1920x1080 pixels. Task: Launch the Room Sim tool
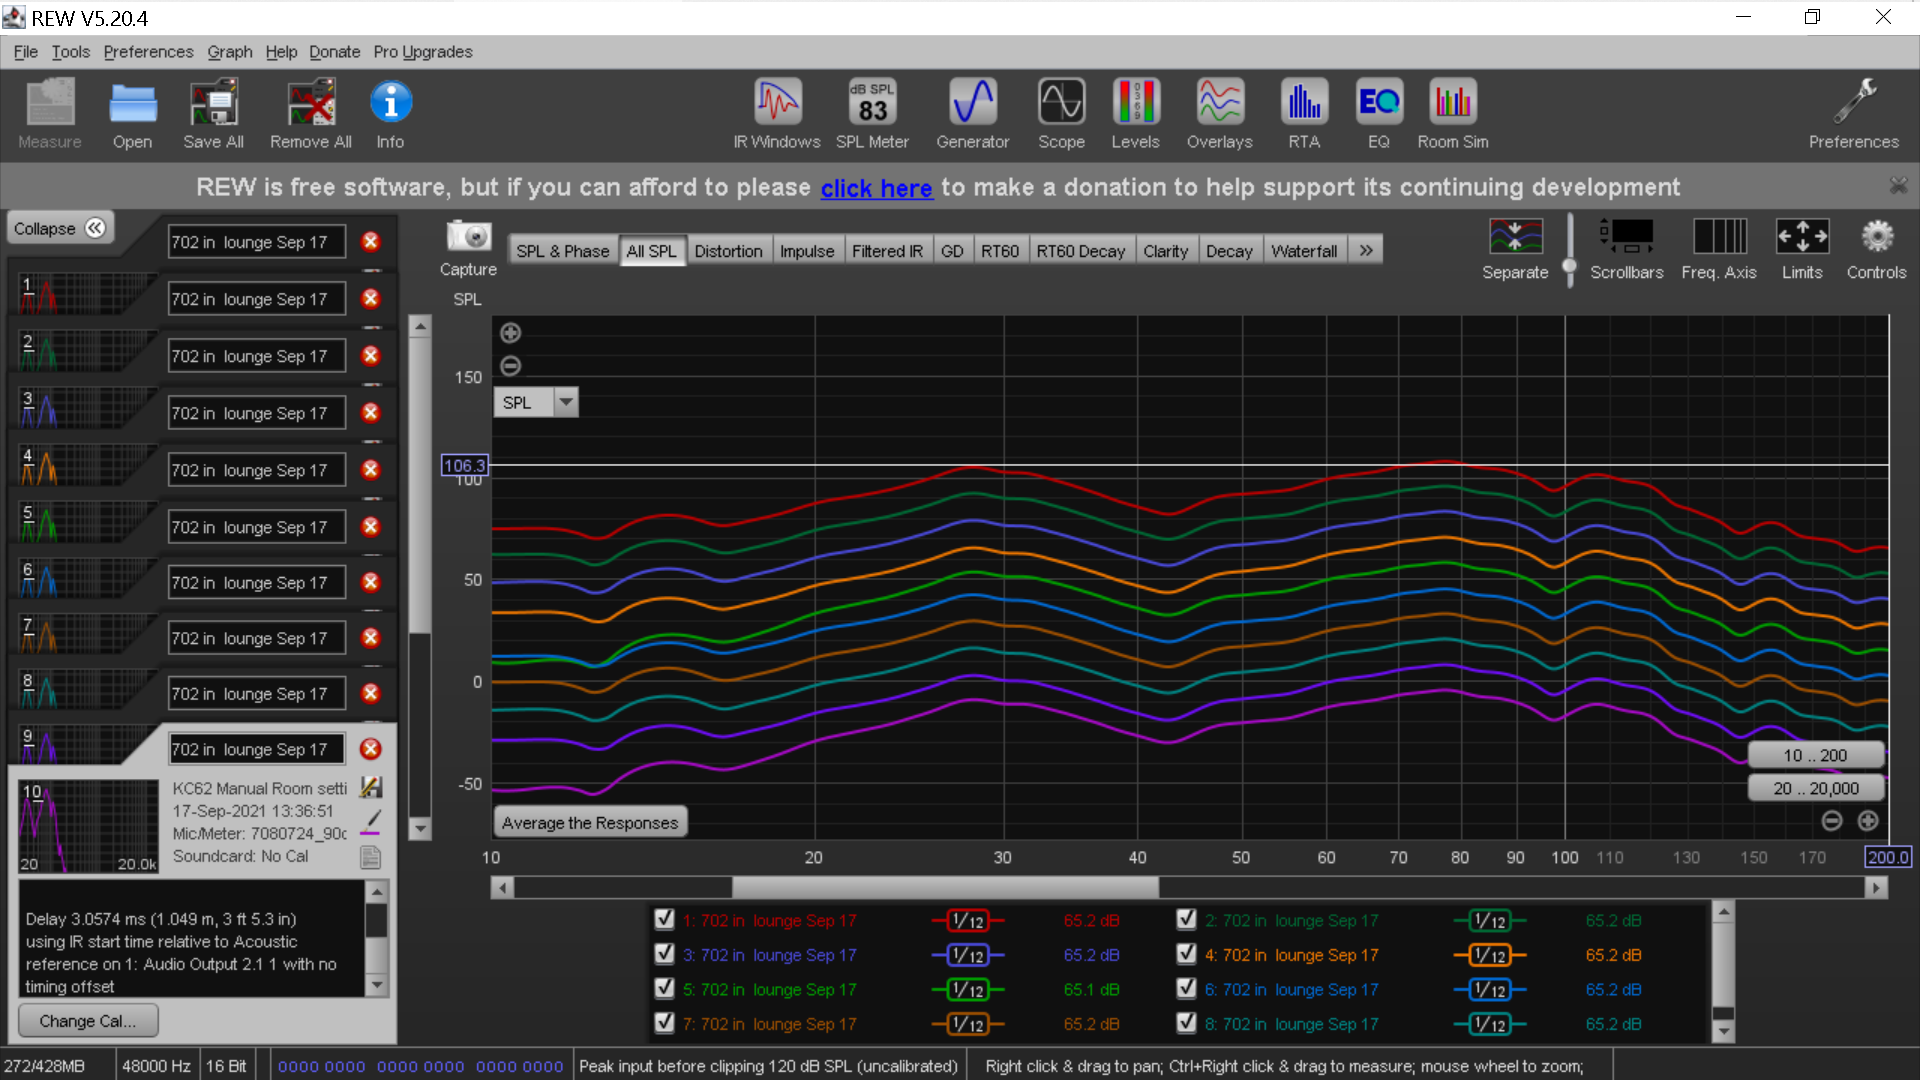(1452, 113)
